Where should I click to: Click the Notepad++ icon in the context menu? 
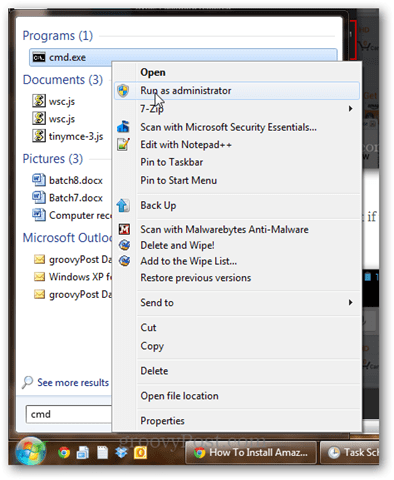tap(123, 145)
